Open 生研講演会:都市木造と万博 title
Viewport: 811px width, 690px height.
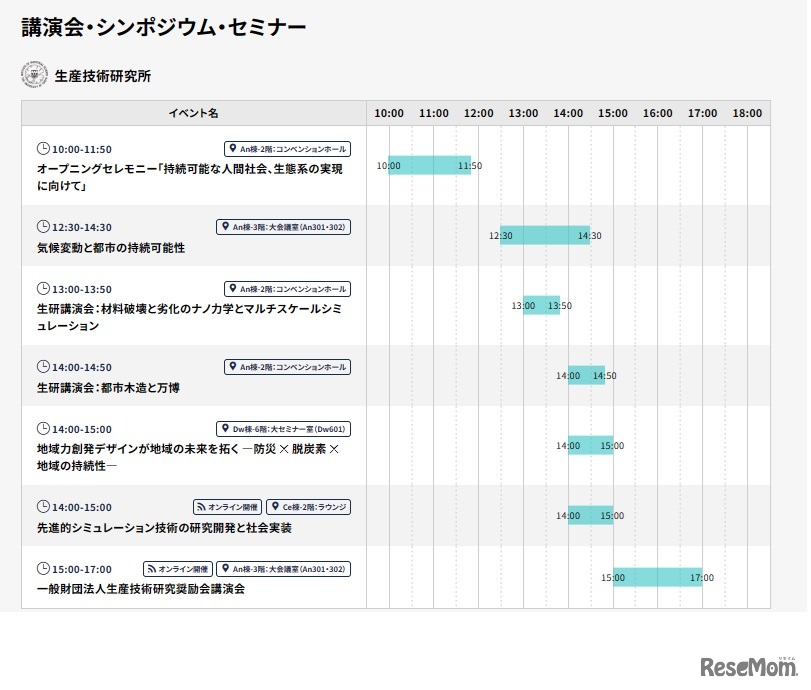108,387
